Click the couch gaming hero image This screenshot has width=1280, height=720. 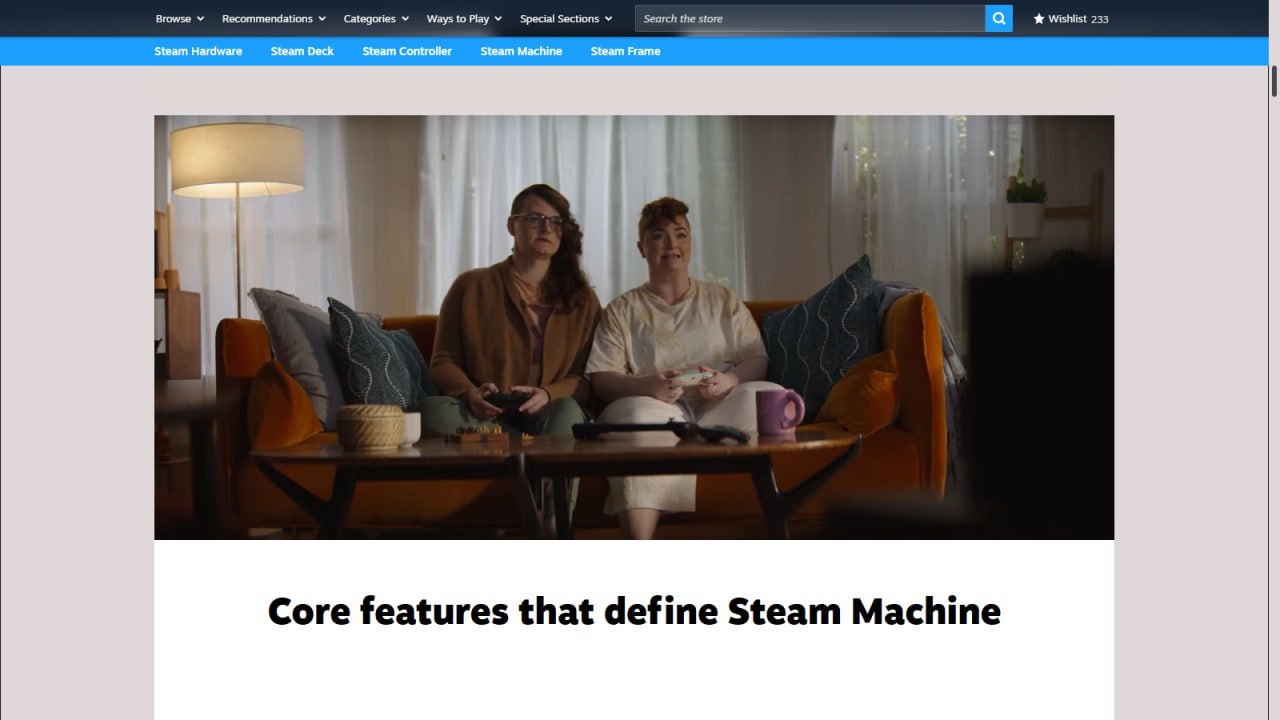(x=634, y=327)
